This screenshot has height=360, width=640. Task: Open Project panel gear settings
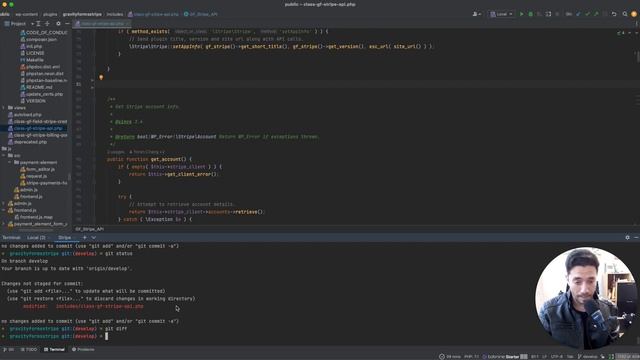(58, 24)
